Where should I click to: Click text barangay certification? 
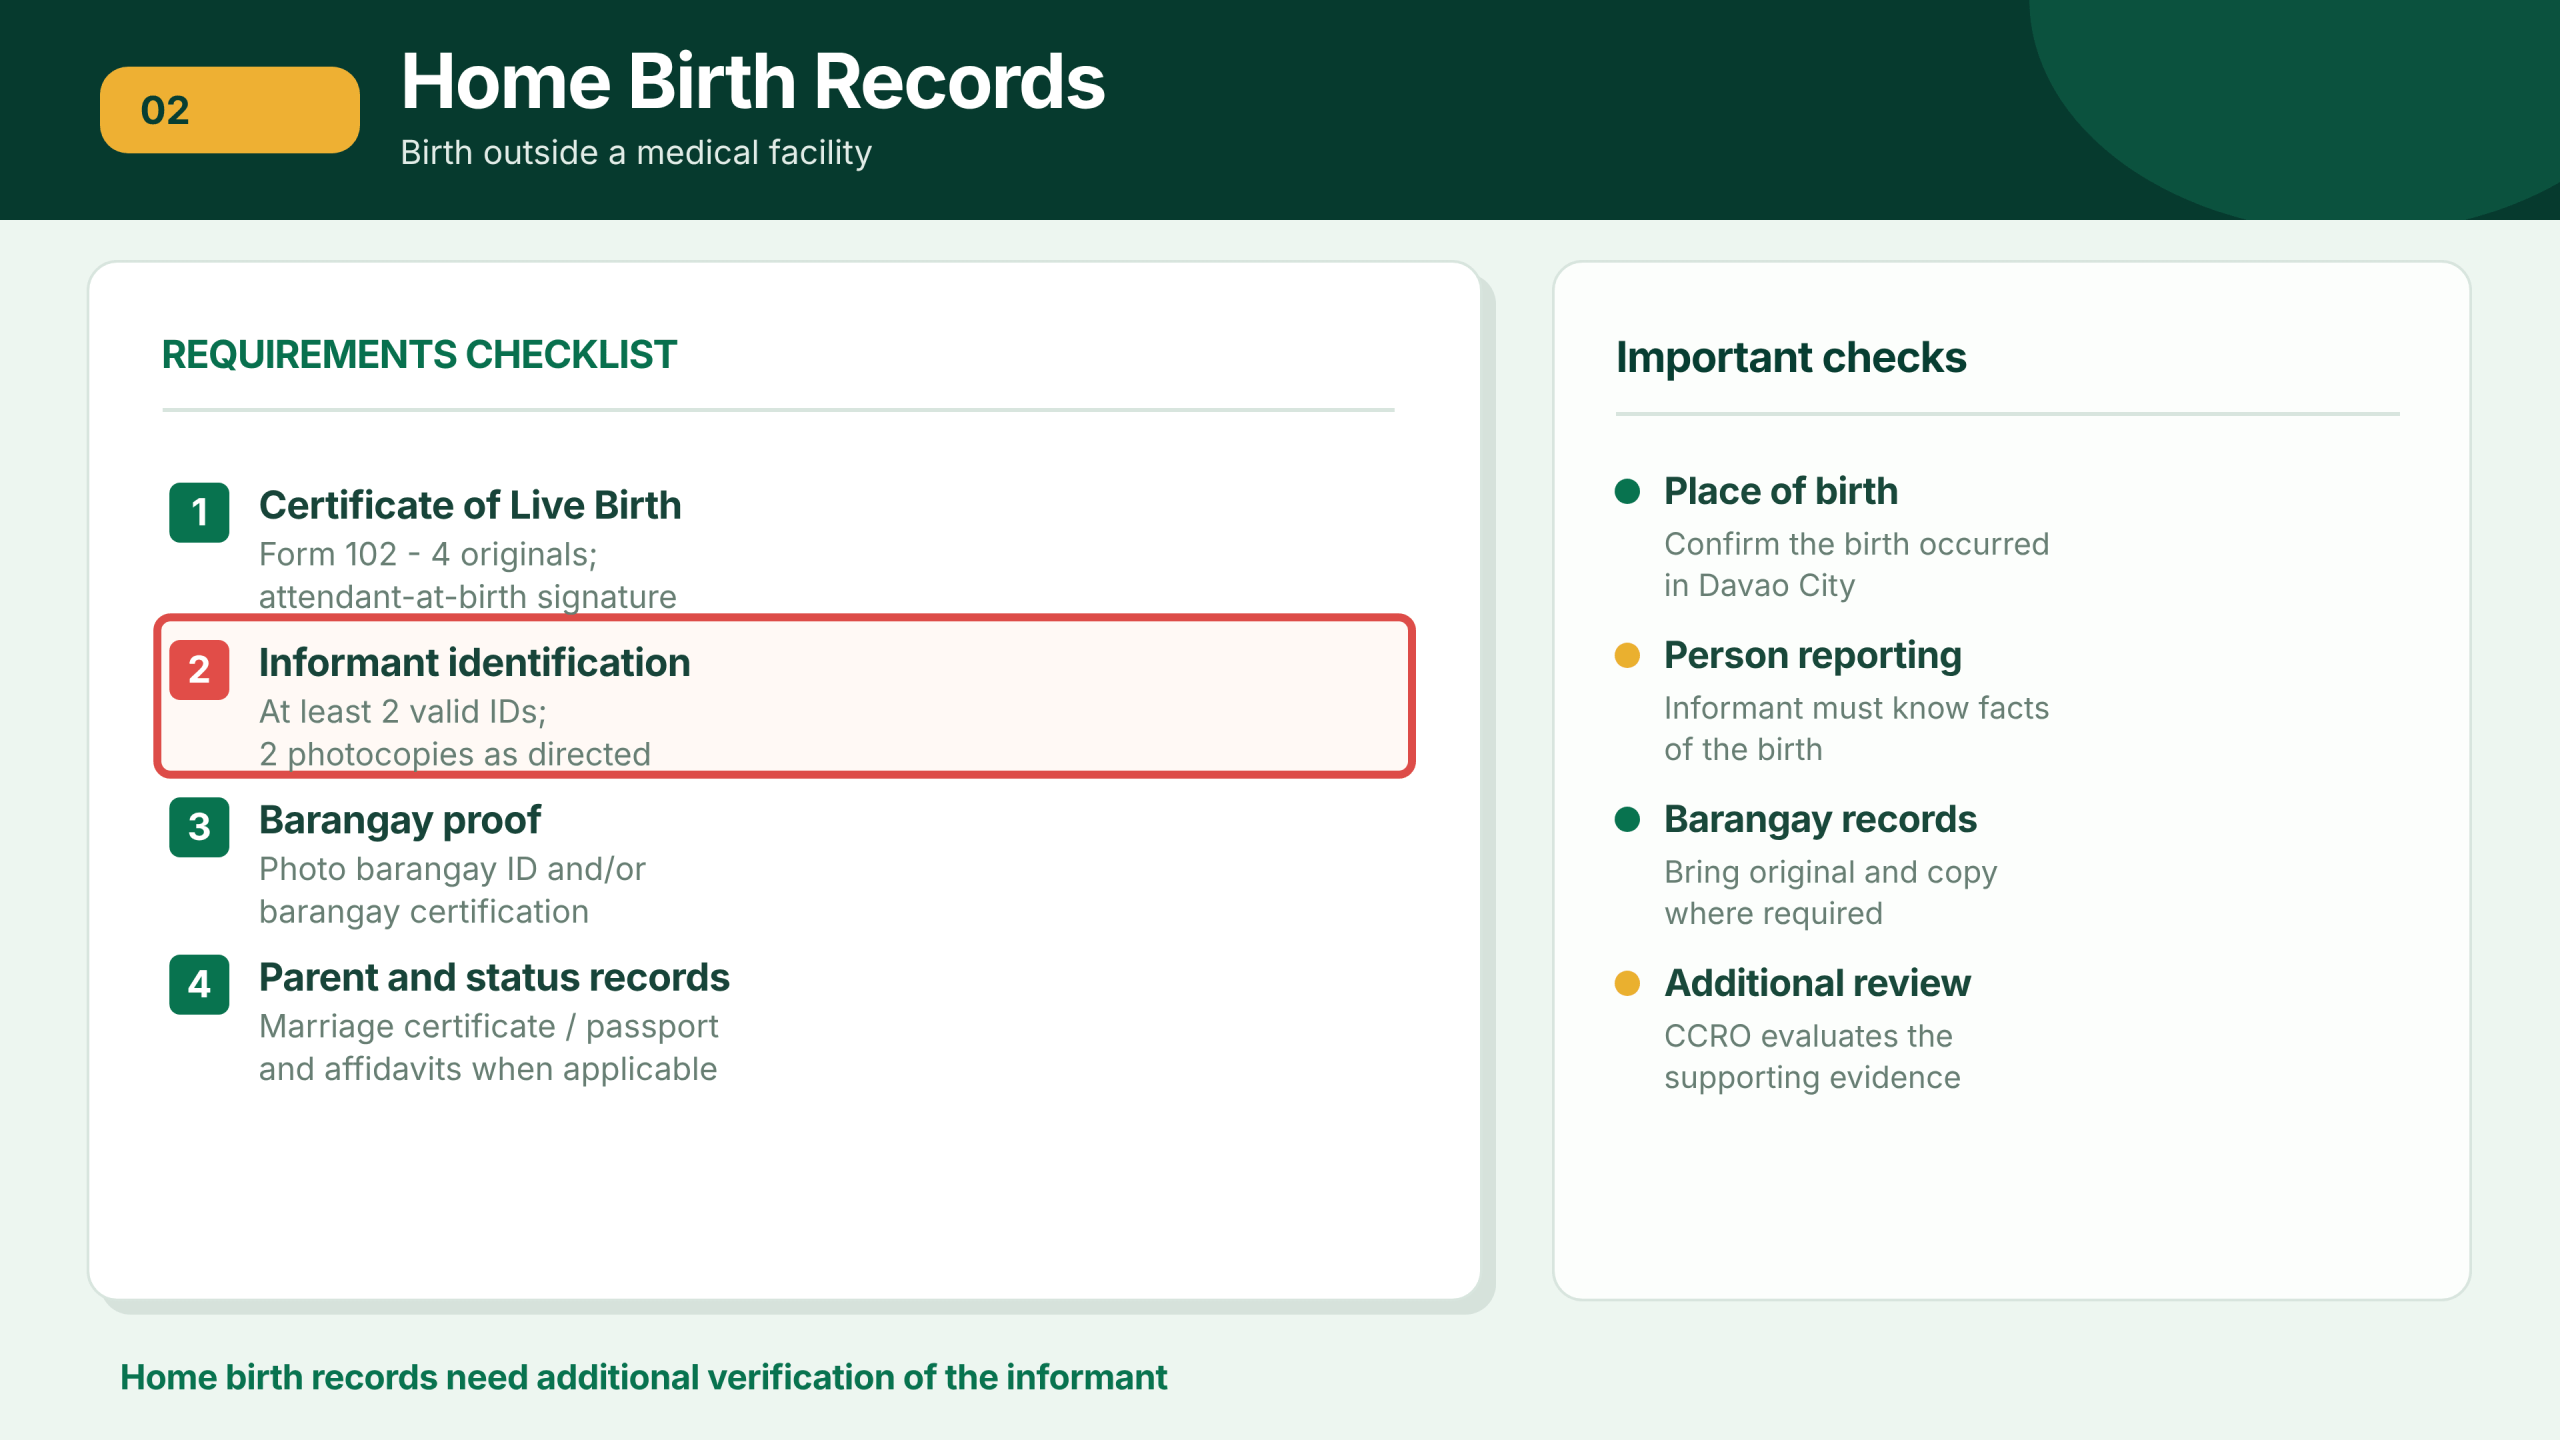click(424, 912)
